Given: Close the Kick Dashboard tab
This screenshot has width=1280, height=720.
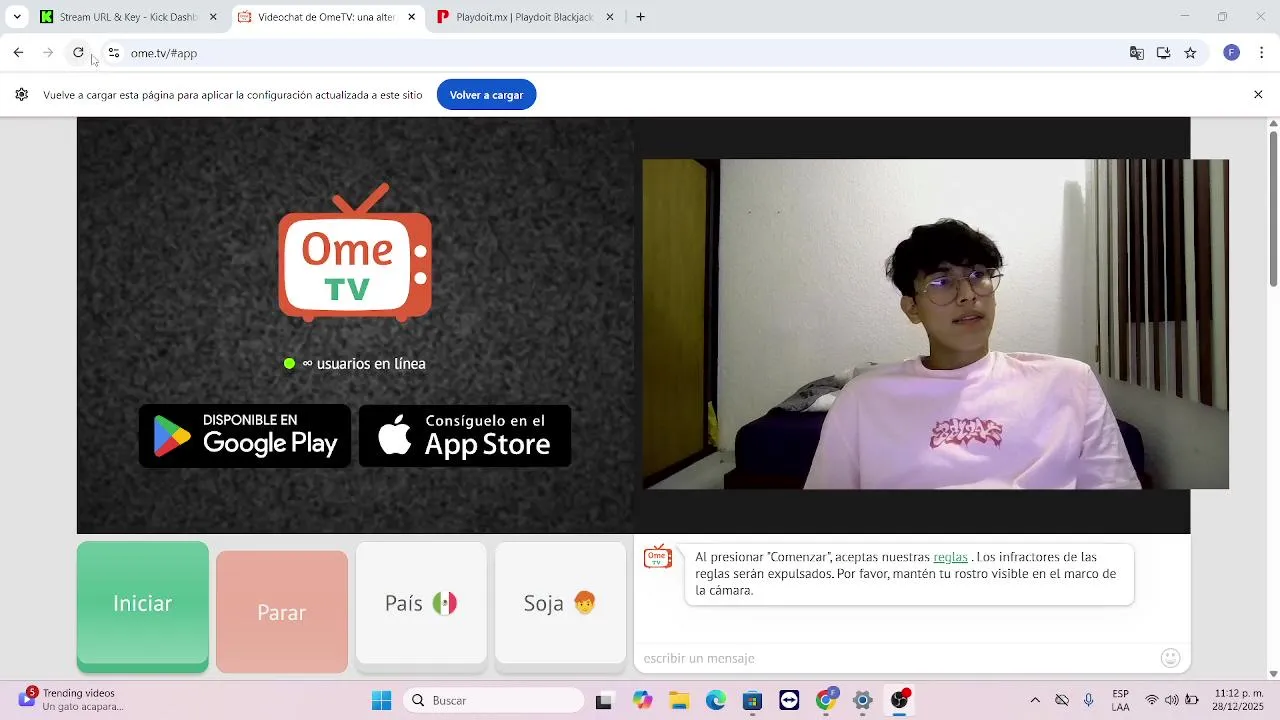Looking at the screenshot, I should (x=213, y=17).
